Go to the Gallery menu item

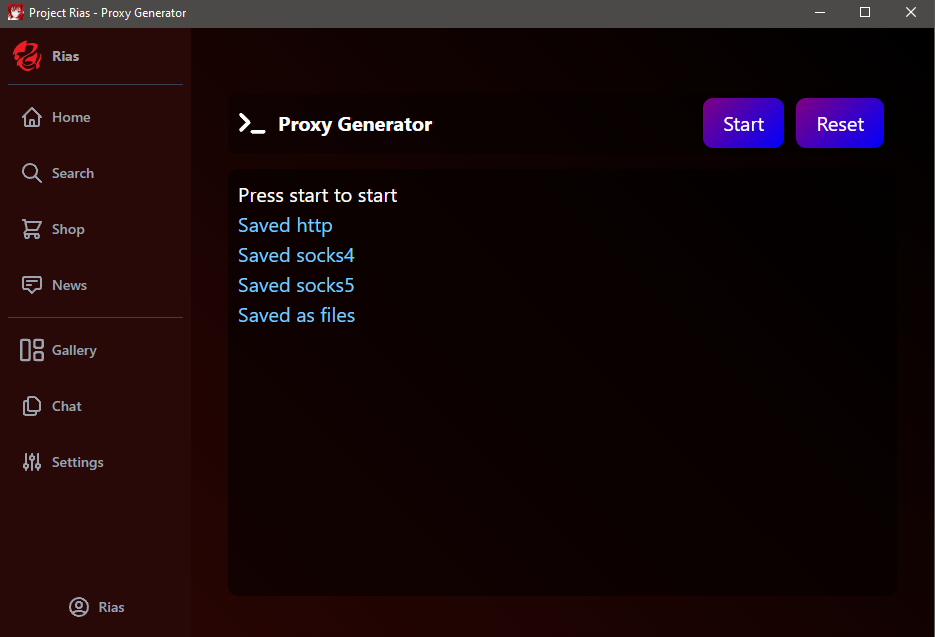point(74,350)
